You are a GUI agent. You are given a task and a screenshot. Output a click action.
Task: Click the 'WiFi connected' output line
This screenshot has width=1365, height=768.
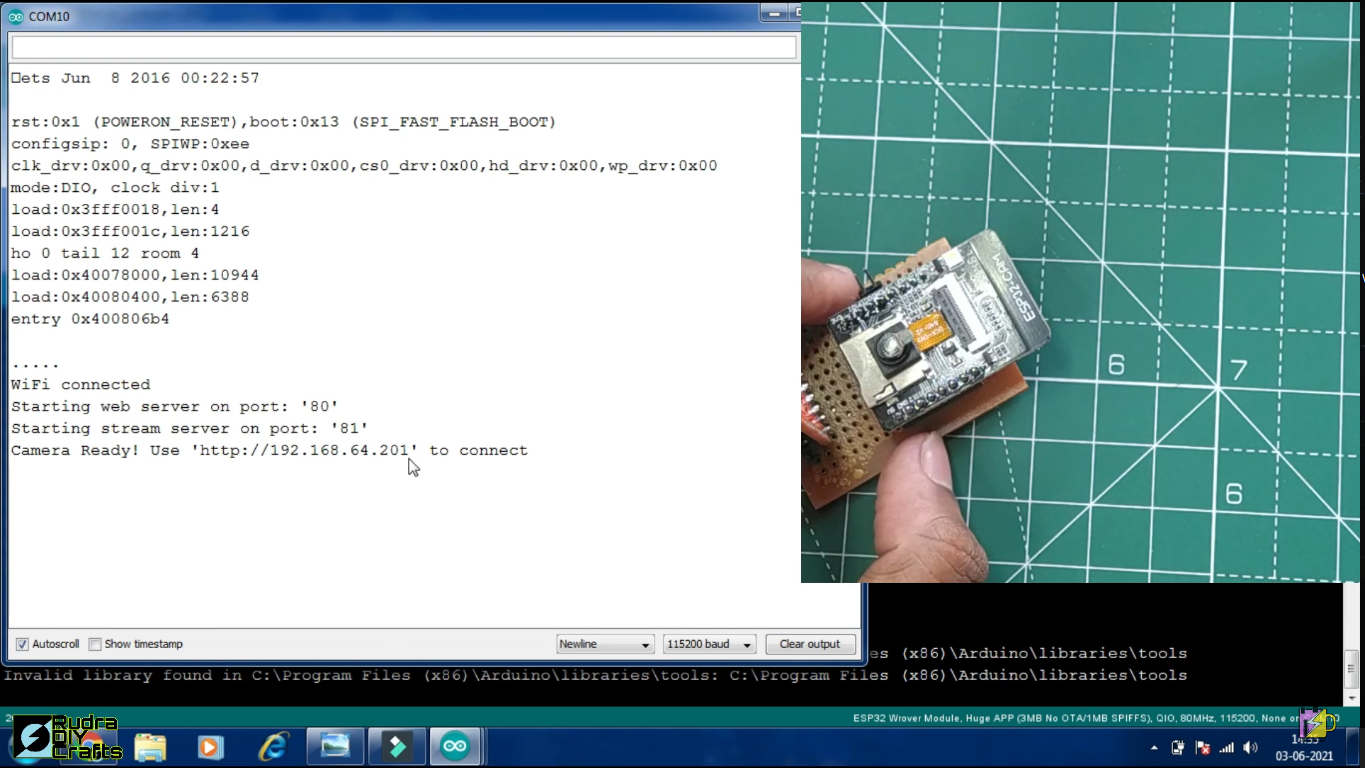(81, 385)
